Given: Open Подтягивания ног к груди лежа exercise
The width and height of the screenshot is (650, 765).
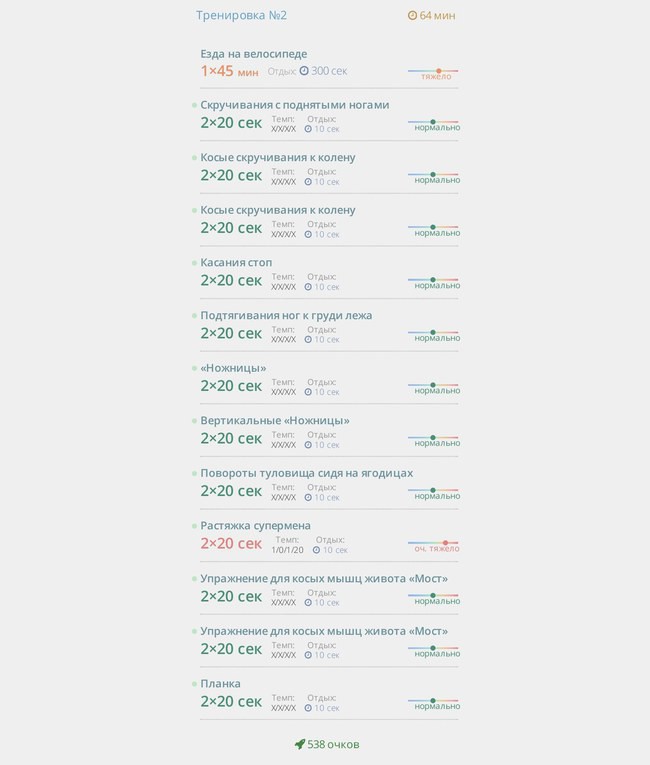Looking at the screenshot, I should click(286, 316).
